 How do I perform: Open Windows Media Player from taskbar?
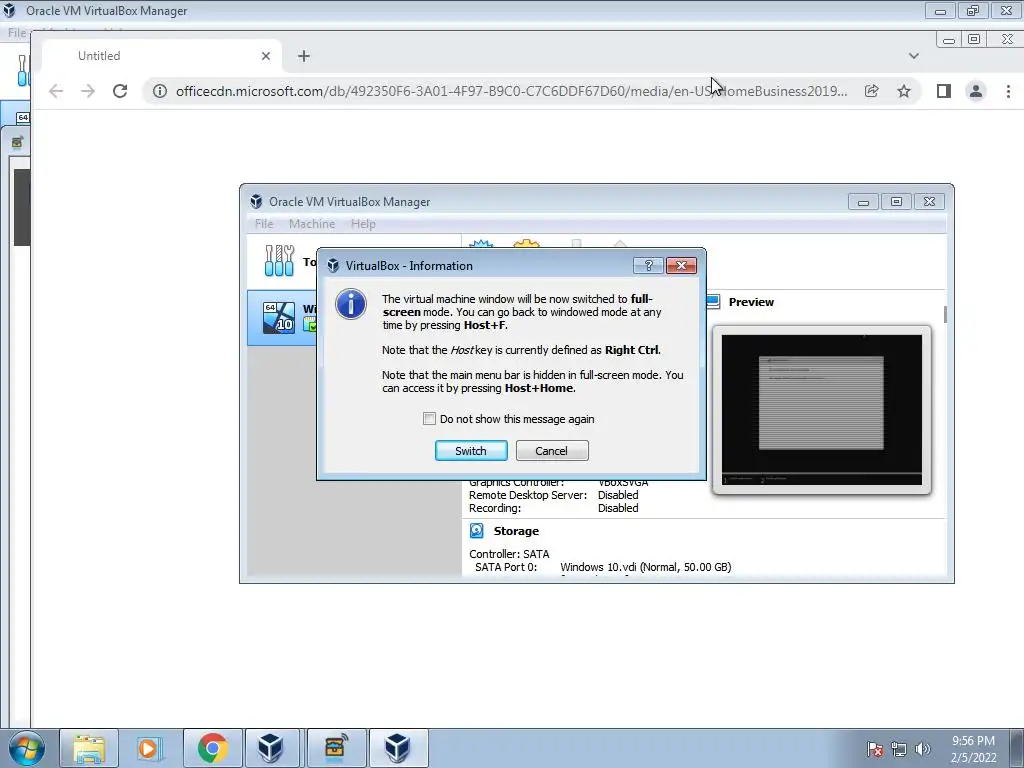click(x=149, y=748)
